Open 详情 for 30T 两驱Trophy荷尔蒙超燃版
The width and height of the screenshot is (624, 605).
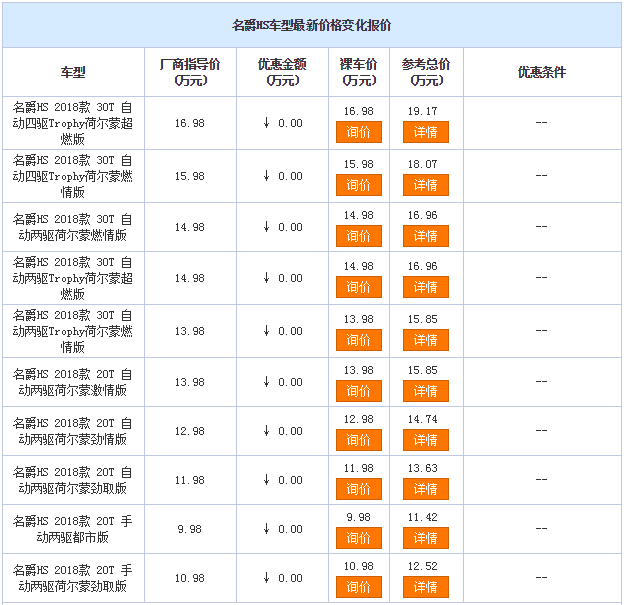[x=426, y=287]
